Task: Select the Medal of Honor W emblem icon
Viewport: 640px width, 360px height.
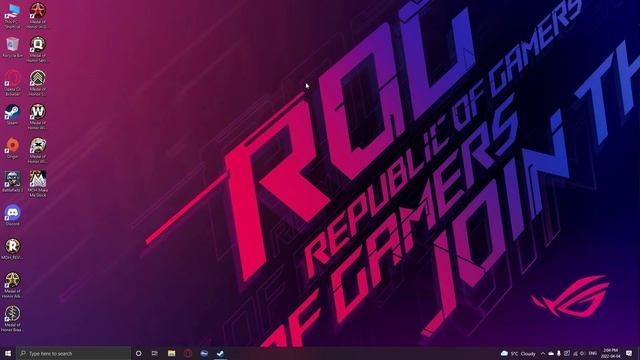Action: coord(38,117)
